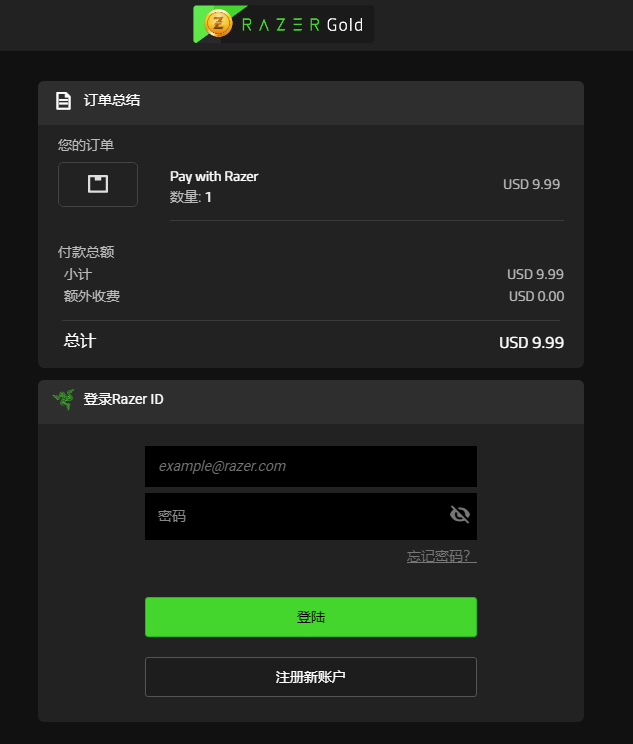Image resolution: width=633 pixels, height=744 pixels.
Task: Click the 总计 total label
Action: click(x=80, y=341)
